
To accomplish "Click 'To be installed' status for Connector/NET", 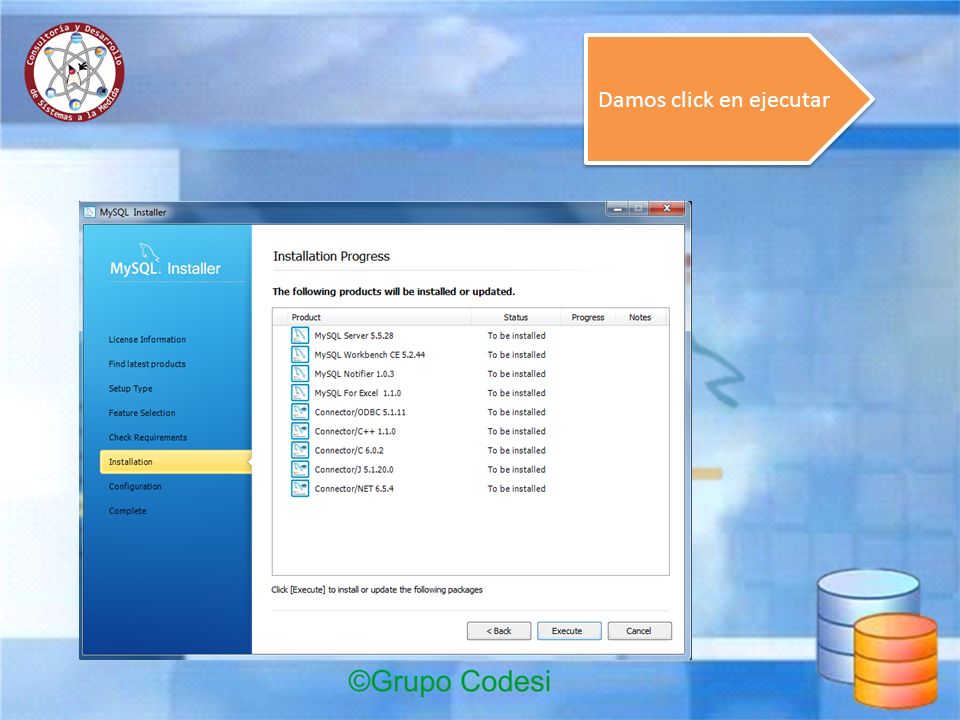I will coord(516,489).
